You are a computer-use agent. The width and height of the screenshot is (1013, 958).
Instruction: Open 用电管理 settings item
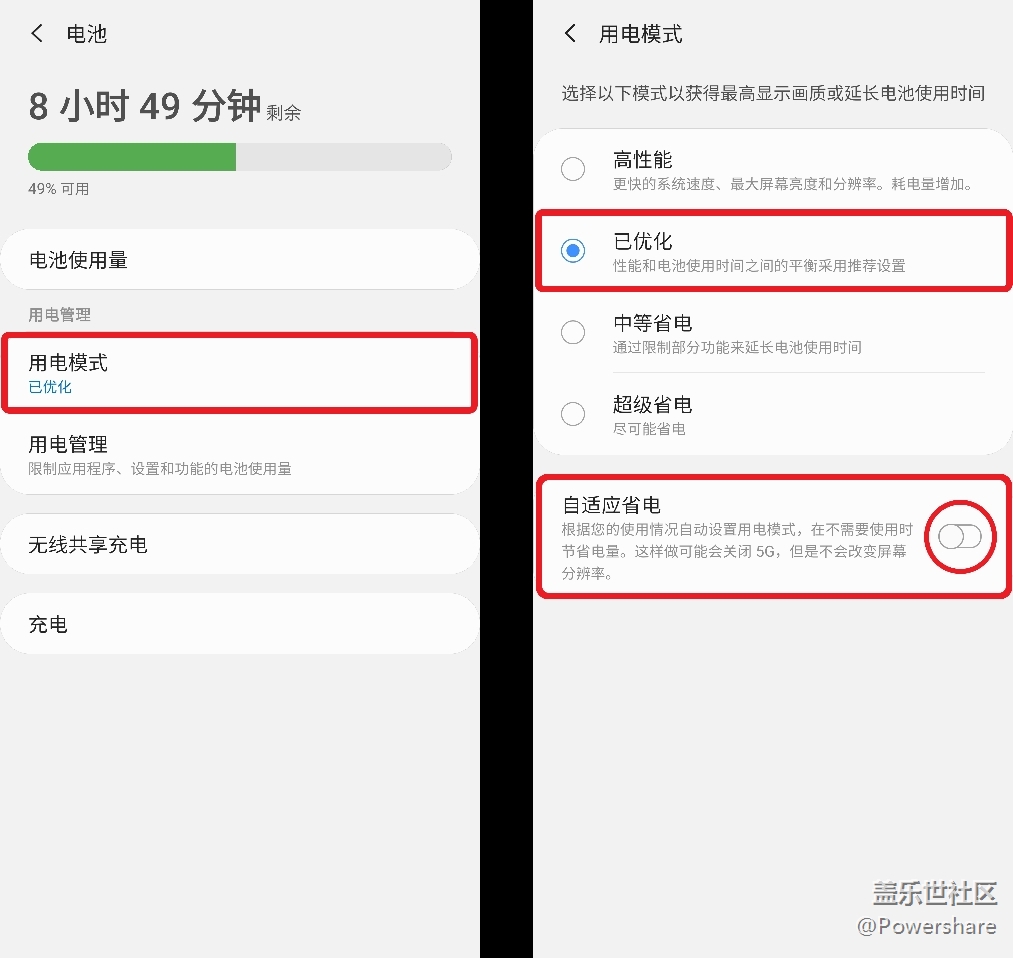(x=238, y=454)
